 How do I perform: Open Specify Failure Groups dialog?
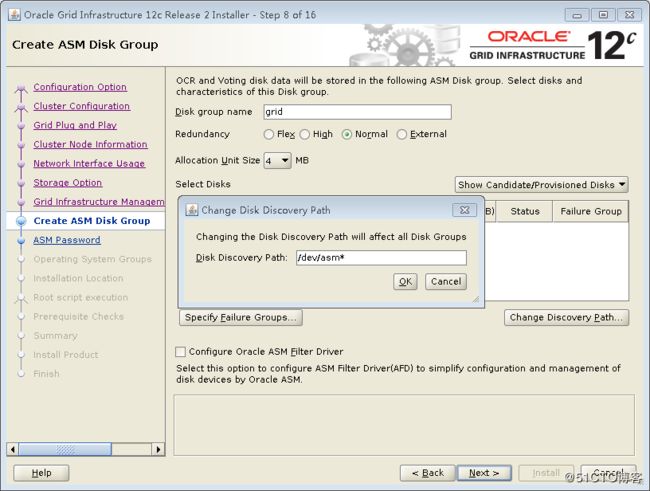pyautogui.click(x=240, y=318)
